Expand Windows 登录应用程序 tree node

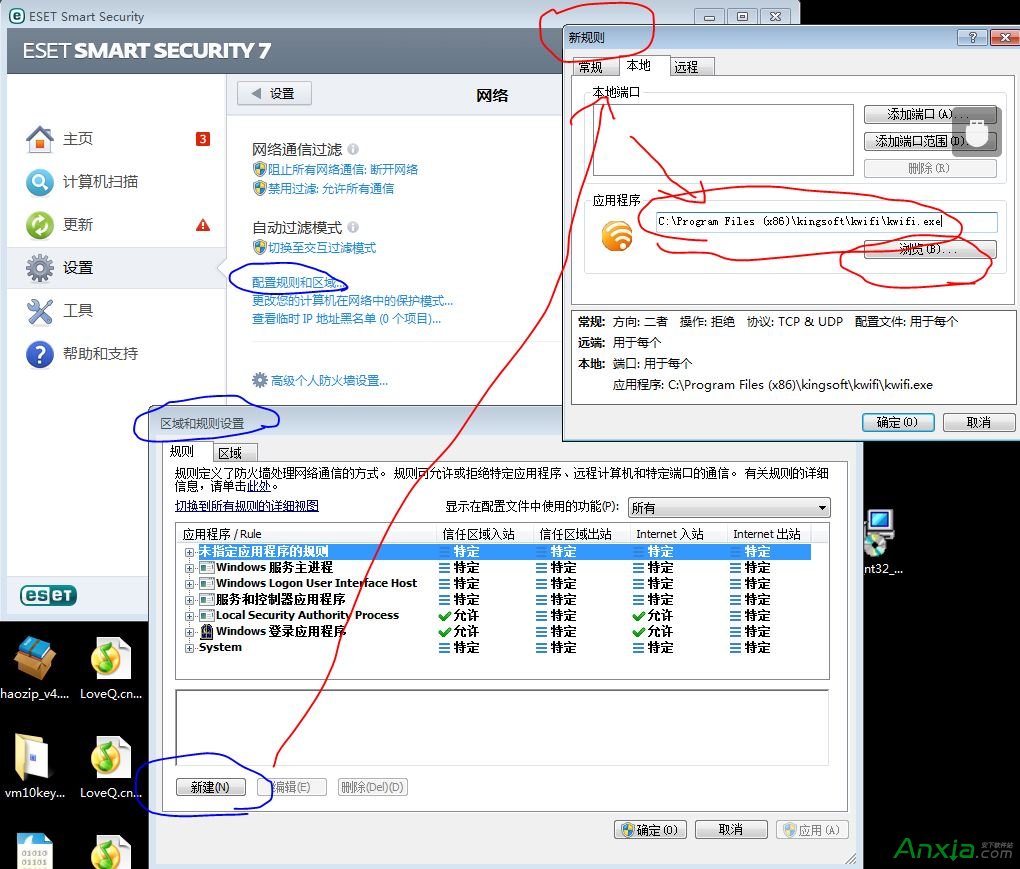[x=189, y=632]
